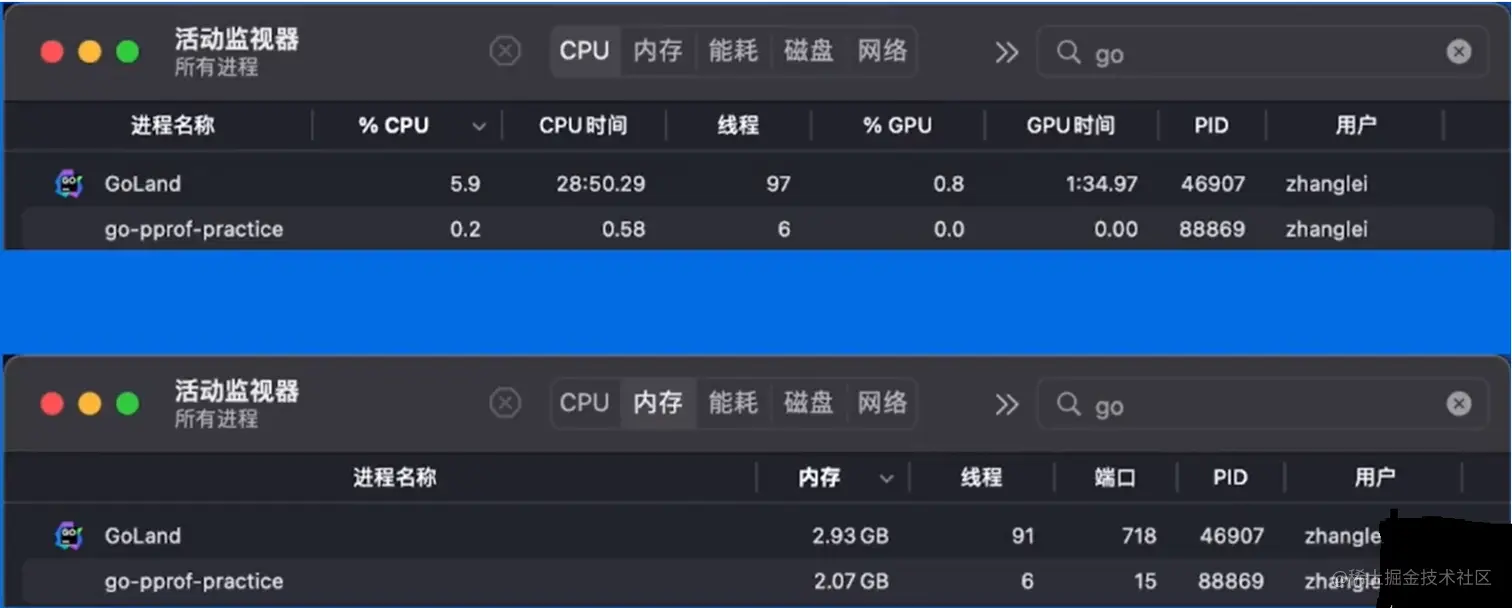Click the GoLand icon in the lower window
Screen dimensions: 1512x608
pyautogui.click(x=68, y=536)
